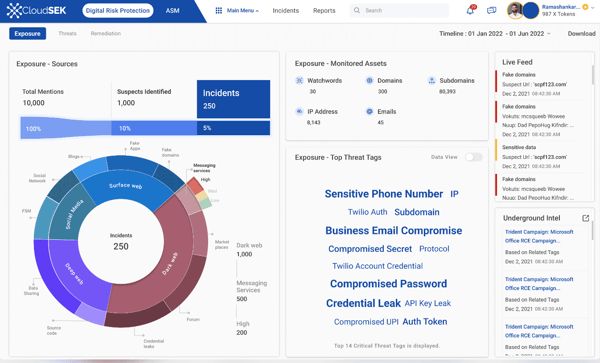This screenshot has height=363, width=600.
Task: Click into the Search field
Action: point(399,10)
